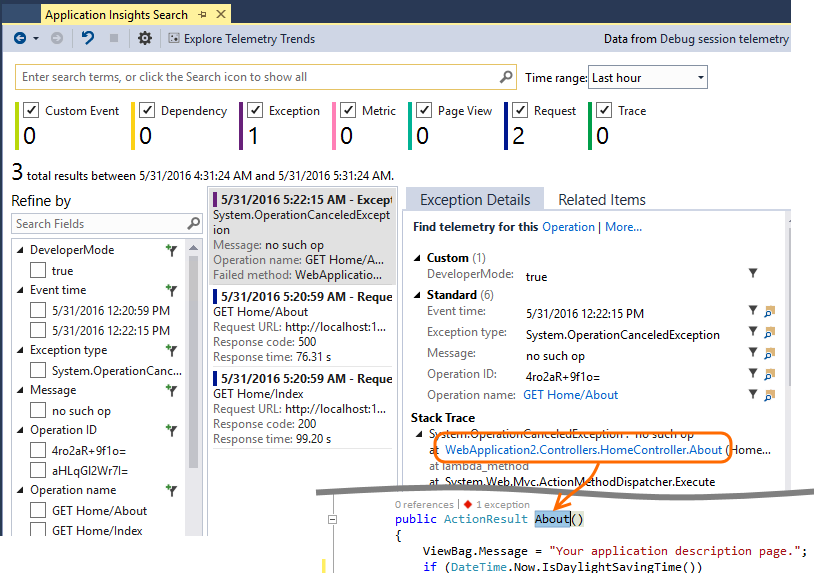Click the search magnifier in search terms box
The width and height of the screenshot is (814, 573).
[x=506, y=77]
